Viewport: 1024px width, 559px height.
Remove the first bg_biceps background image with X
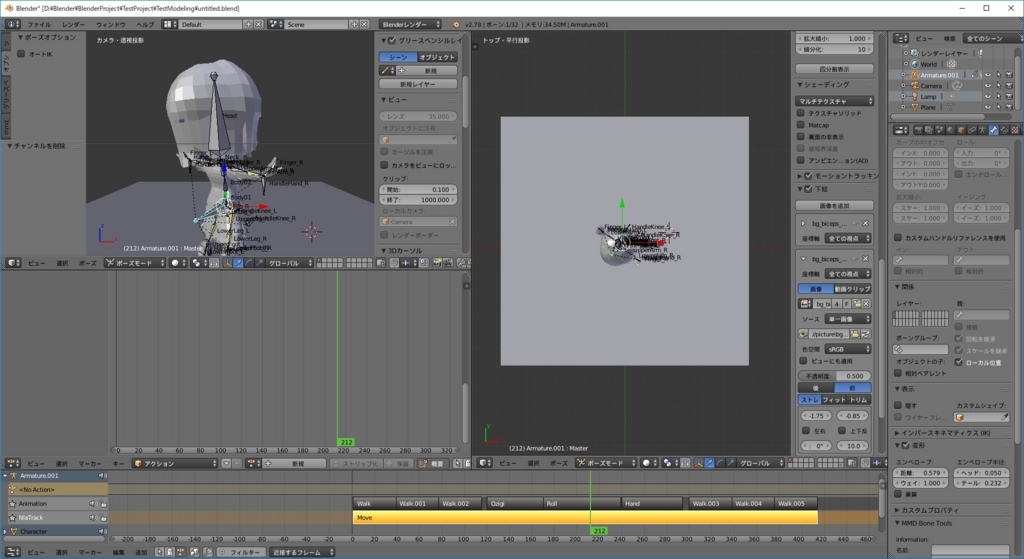tap(865, 223)
